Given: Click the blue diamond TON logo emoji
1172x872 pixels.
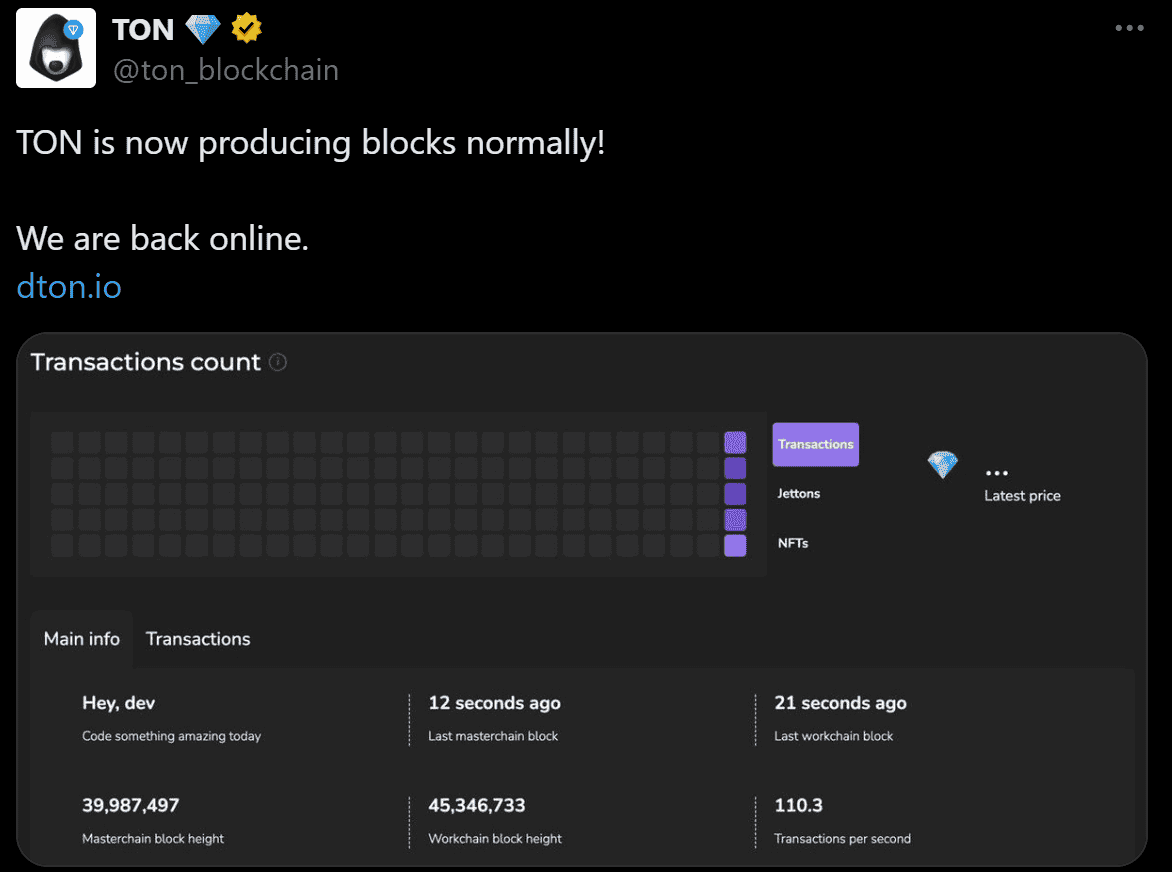Looking at the screenshot, I should [x=202, y=28].
